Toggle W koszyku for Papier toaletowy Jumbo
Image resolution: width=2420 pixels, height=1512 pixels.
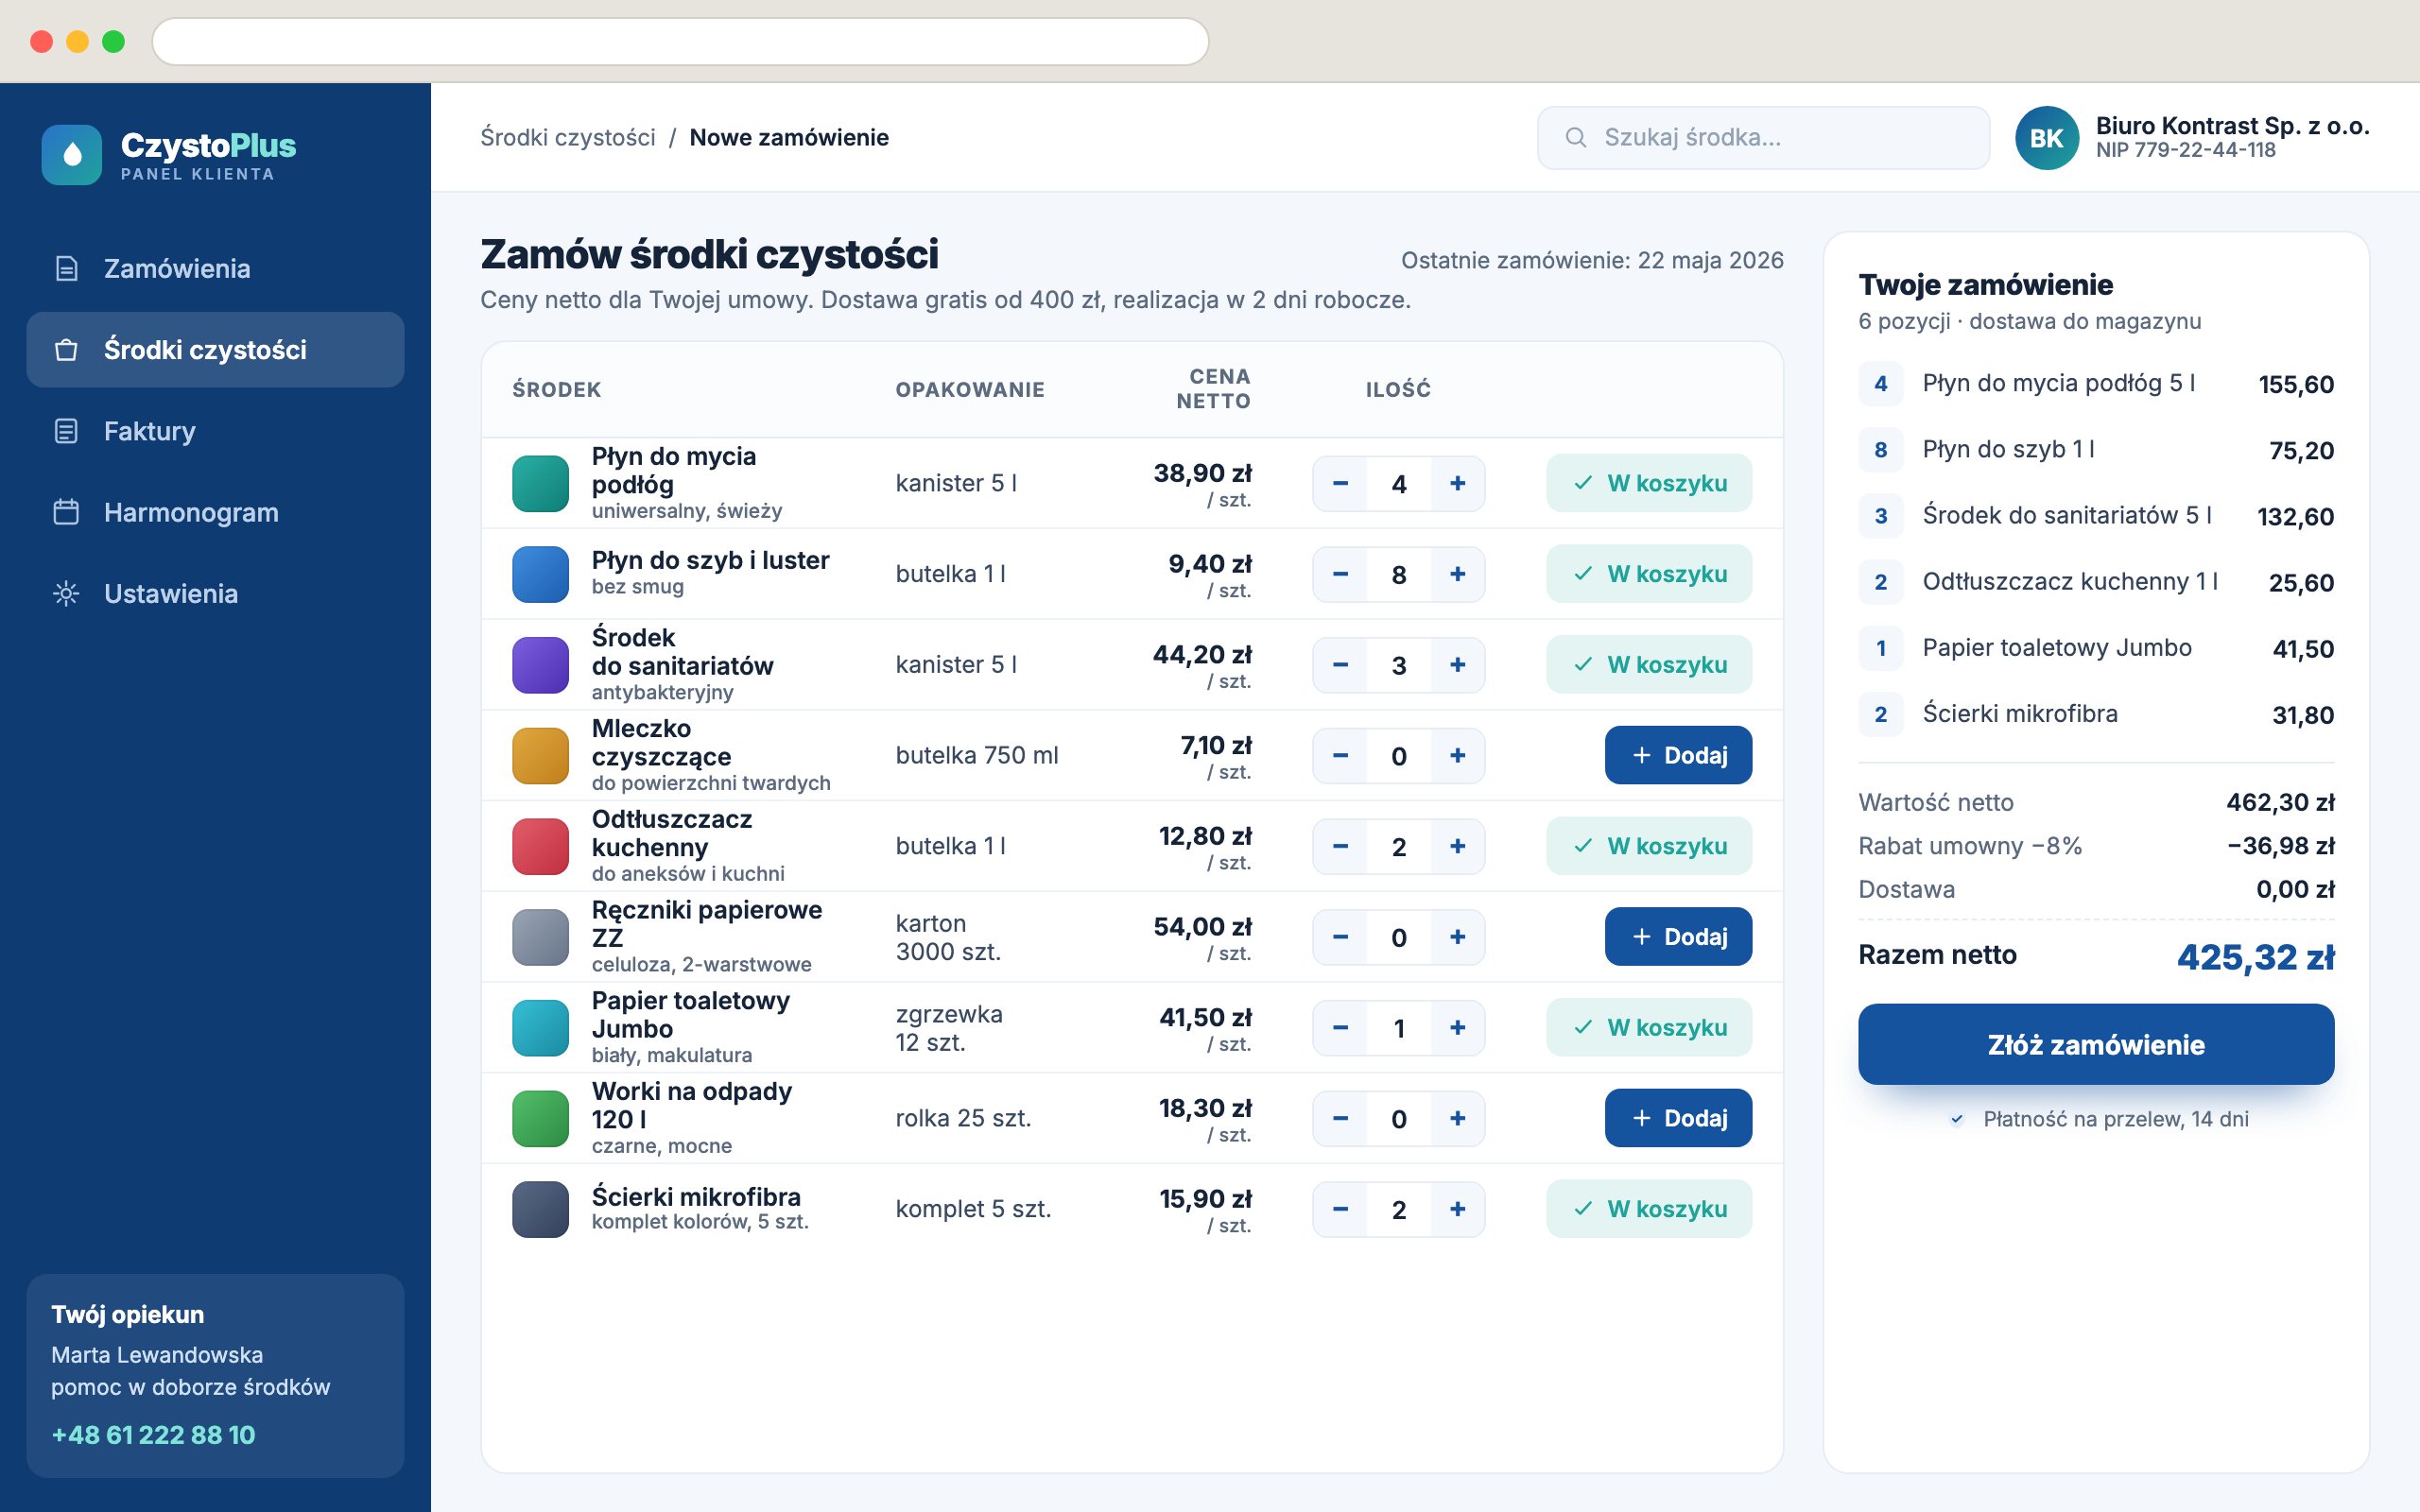[x=1649, y=1028]
